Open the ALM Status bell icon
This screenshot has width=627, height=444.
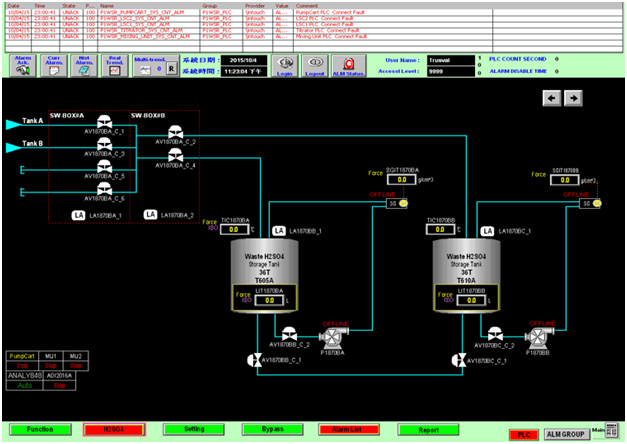click(348, 65)
